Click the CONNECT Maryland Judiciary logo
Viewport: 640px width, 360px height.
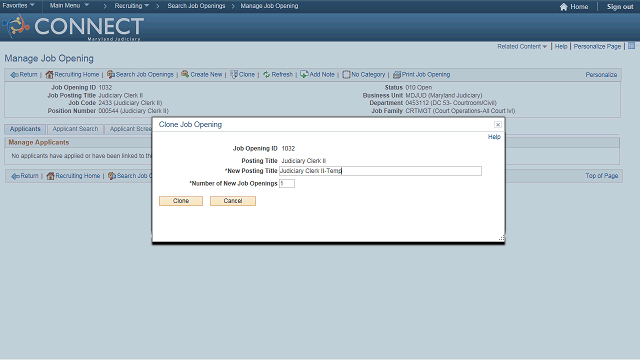(73, 27)
